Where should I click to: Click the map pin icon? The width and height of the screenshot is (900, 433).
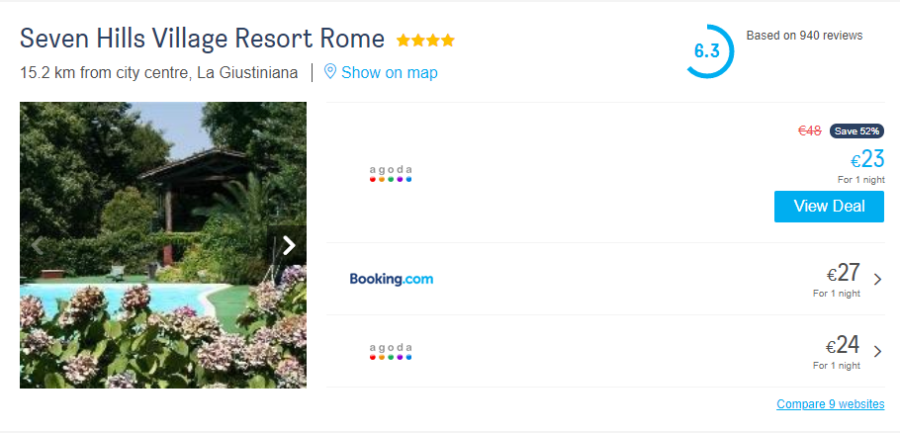(x=330, y=72)
